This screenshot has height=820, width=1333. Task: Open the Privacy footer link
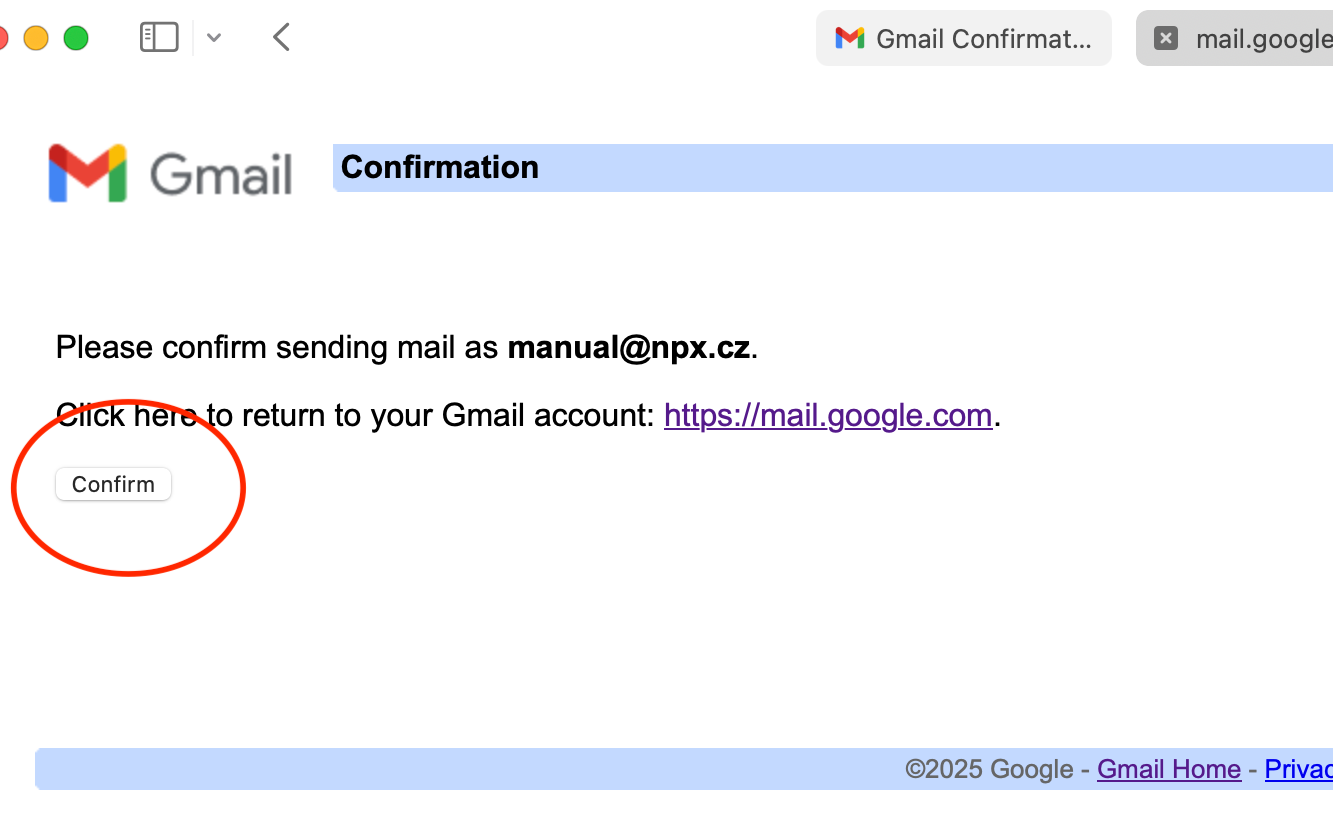coord(1298,769)
